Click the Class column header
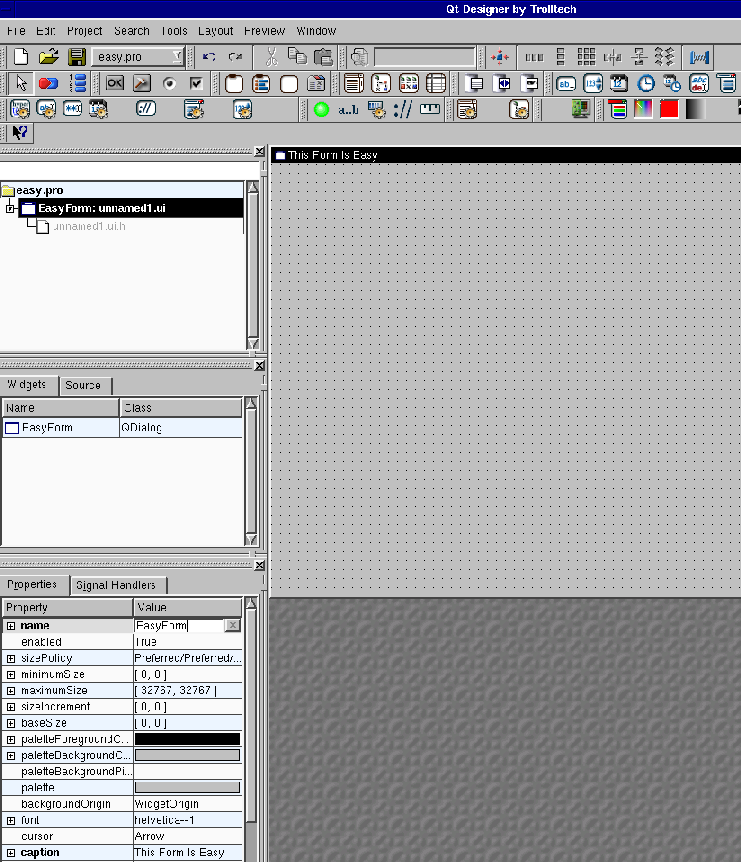The image size is (741, 862). [x=181, y=408]
